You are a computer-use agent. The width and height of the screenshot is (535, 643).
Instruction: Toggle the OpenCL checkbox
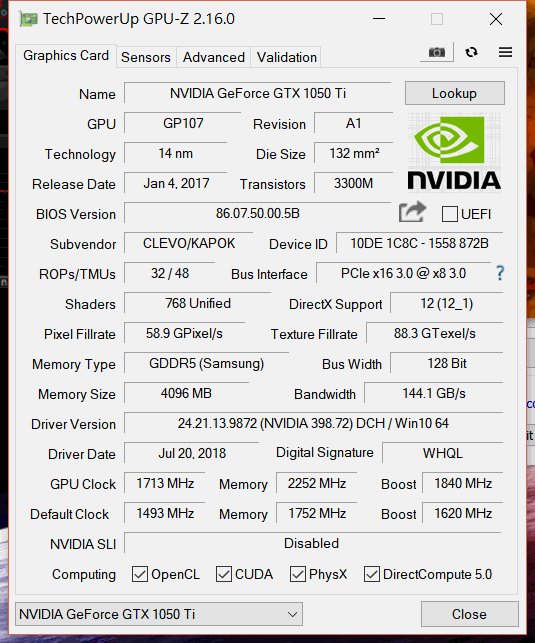click(x=140, y=574)
